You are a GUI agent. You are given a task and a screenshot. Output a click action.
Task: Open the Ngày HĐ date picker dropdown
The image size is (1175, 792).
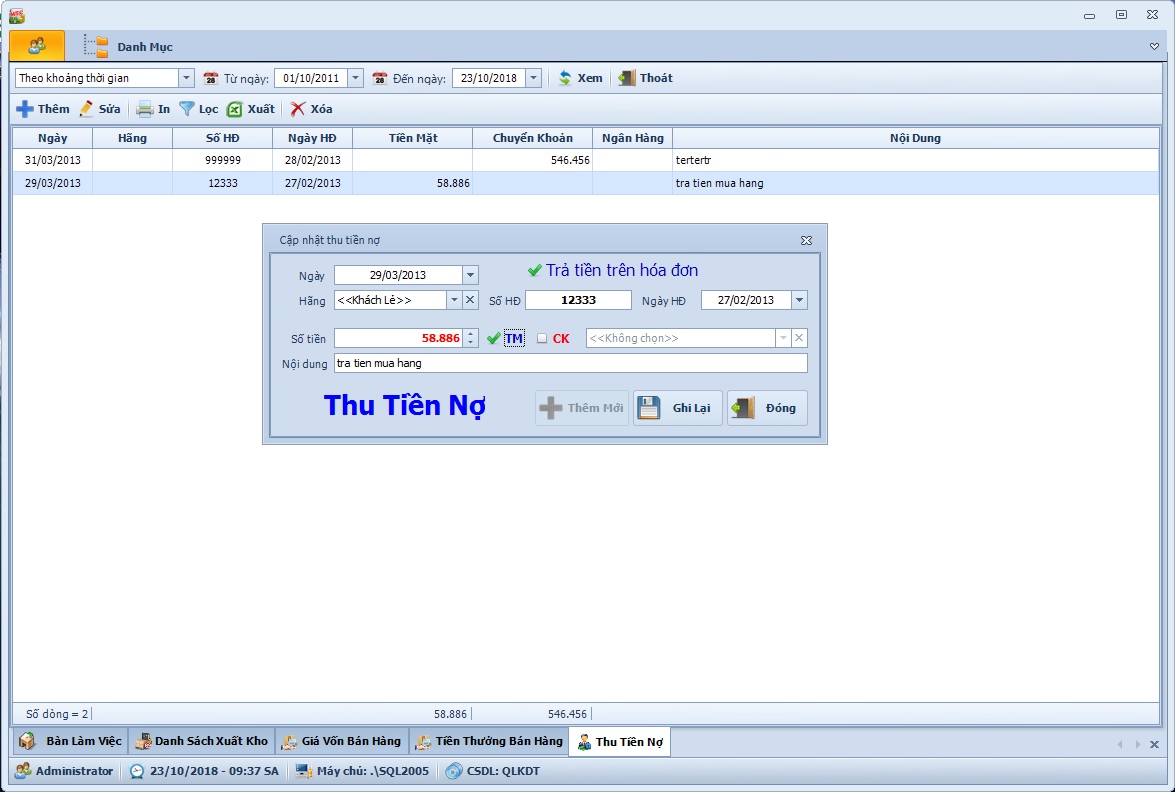(799, 300)
